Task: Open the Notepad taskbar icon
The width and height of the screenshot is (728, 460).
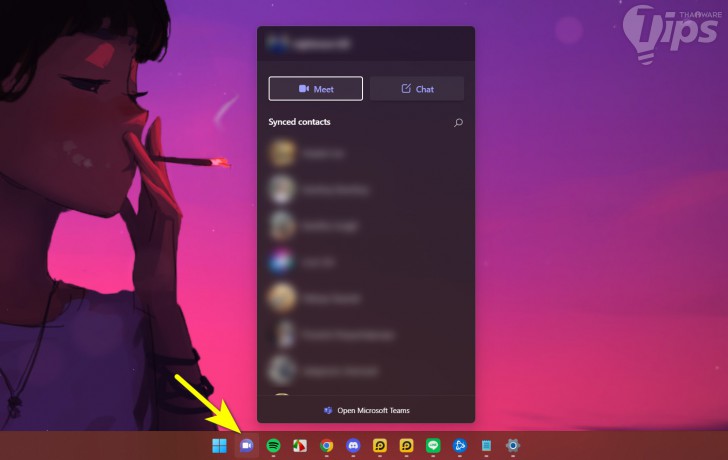Action: (x=486, y=446)
